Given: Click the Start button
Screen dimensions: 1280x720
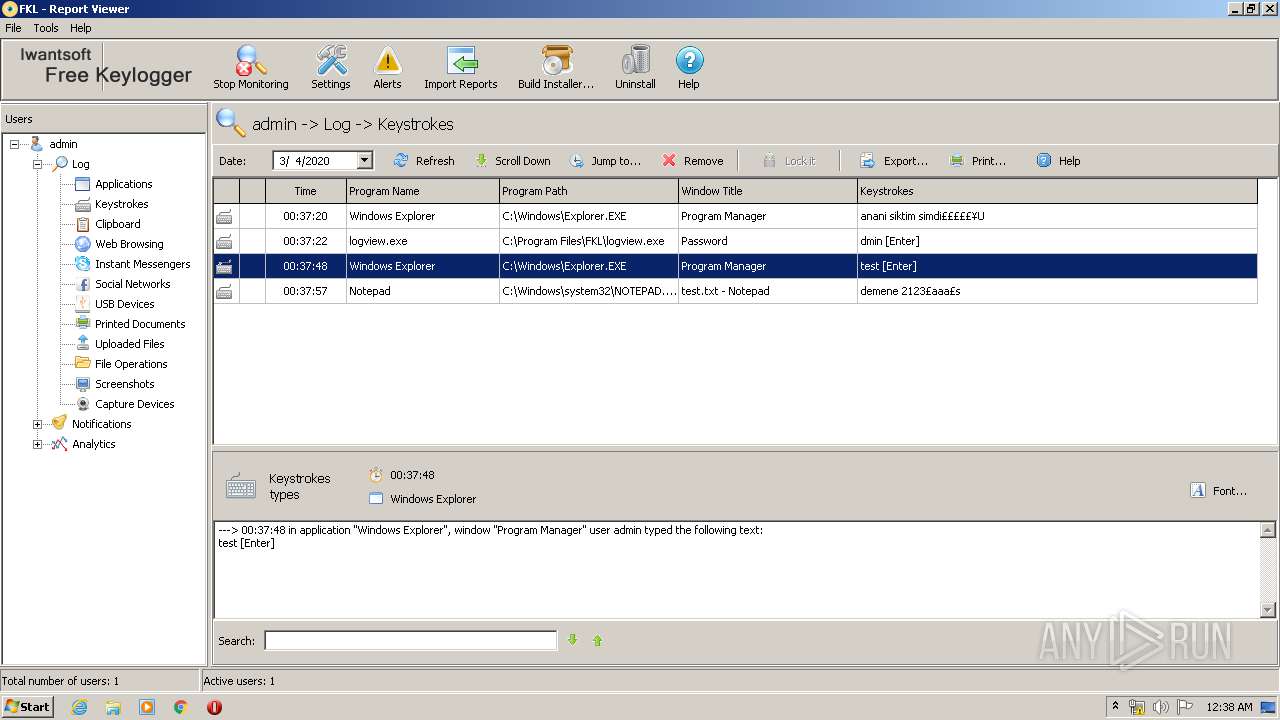Looking at the screenshot, I should click(28, 706).
